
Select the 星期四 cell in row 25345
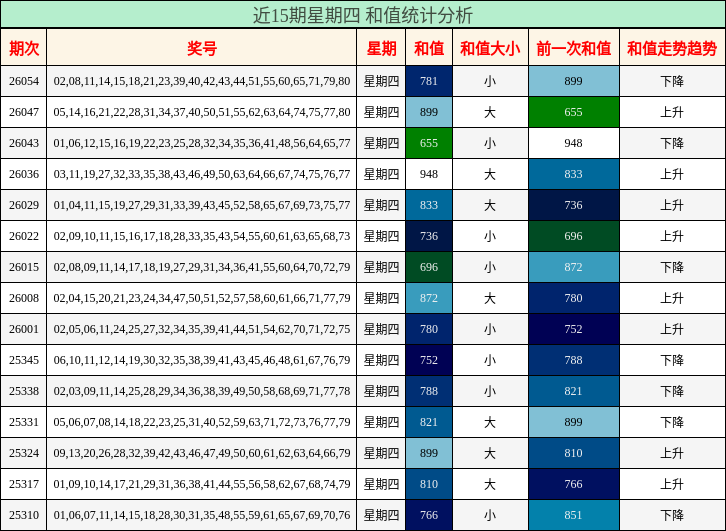(381, 360)
